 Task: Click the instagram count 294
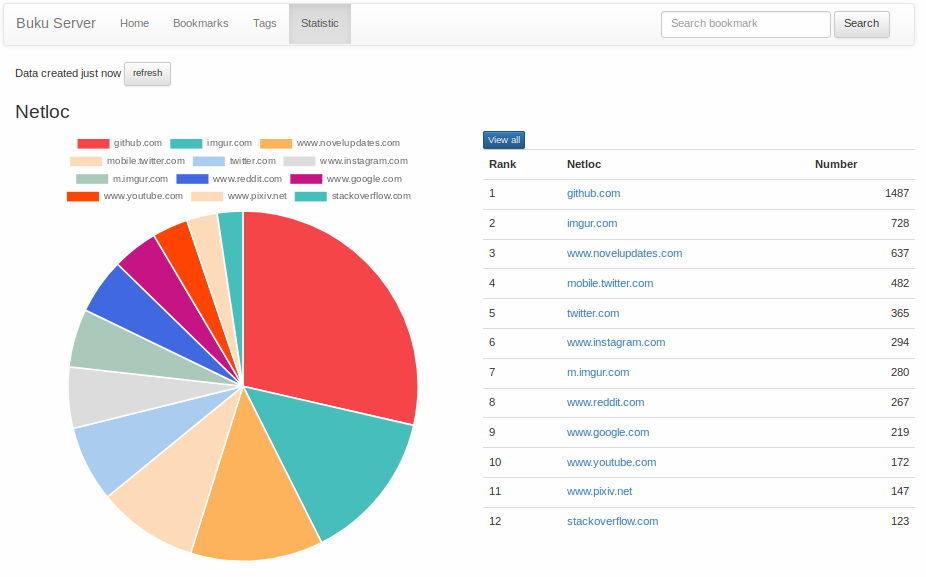900,342
